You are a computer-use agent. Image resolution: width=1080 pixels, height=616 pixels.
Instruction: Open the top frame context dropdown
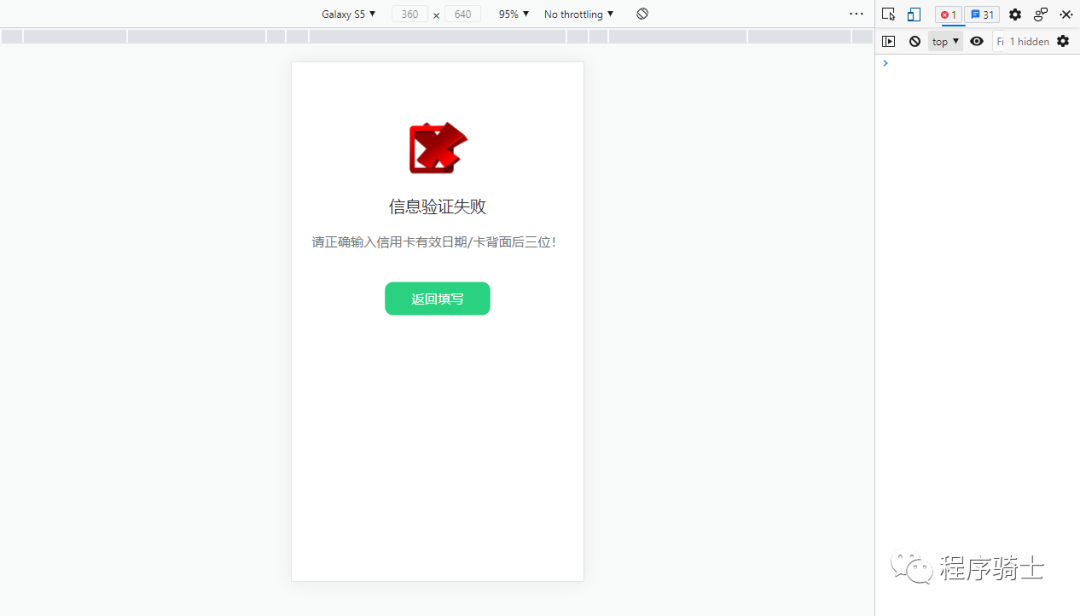[x=944, y=41]
